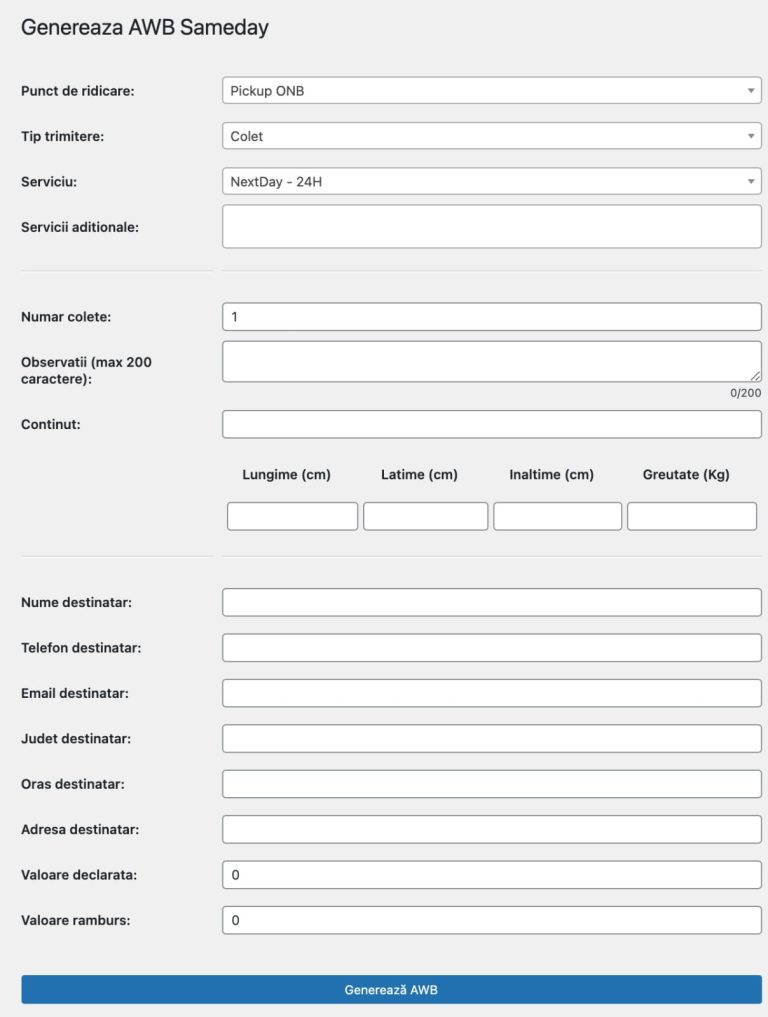Click the Oras destinatar field
768x1017 pixels.
[490, 783]
